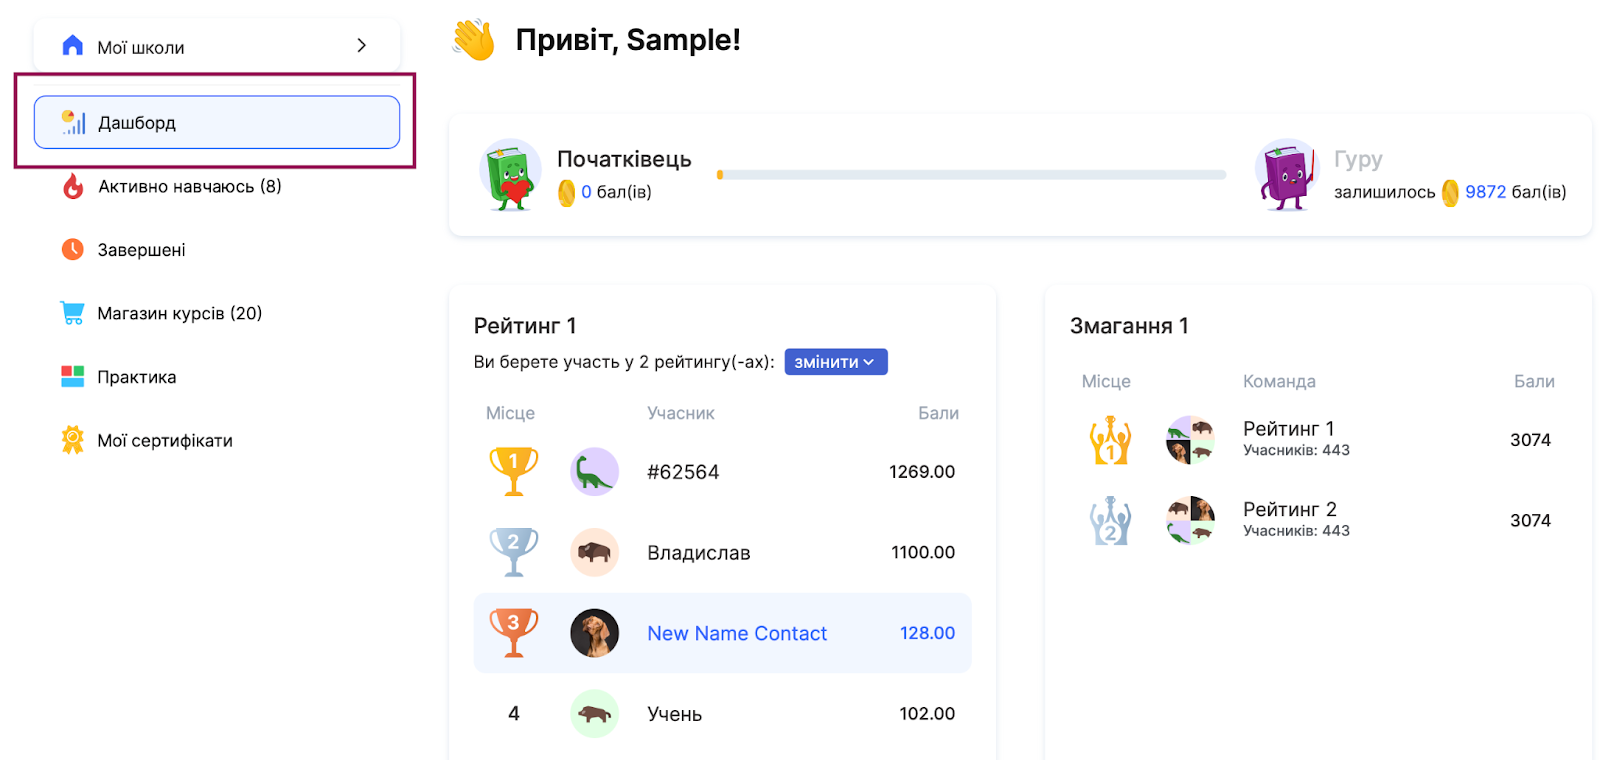This screenshot has width=1600, height=760.
Task: Open the Дашборд menu item
Action: tap(217, 123)
